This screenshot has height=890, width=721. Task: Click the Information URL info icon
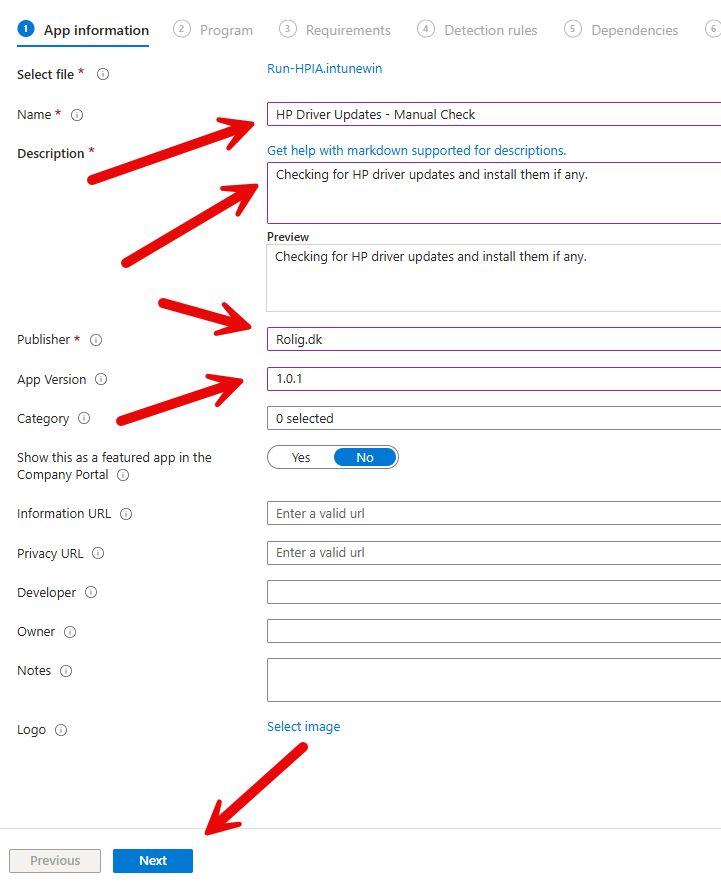coord(126,514)
